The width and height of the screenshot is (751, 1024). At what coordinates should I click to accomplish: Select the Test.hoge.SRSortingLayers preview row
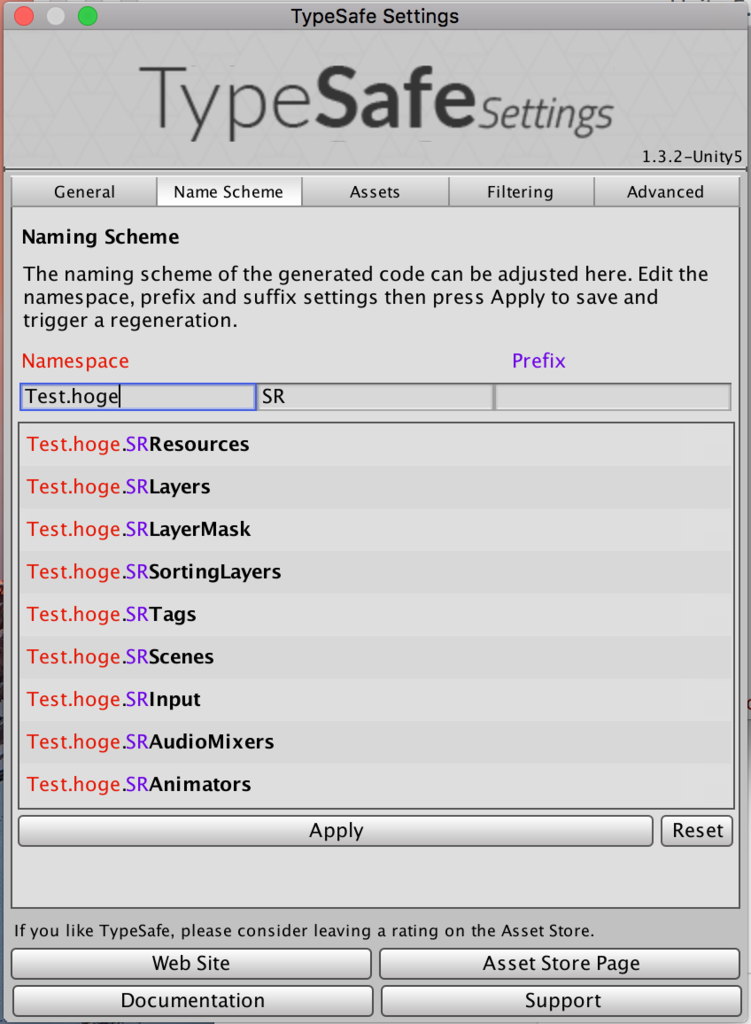(376, 571)
